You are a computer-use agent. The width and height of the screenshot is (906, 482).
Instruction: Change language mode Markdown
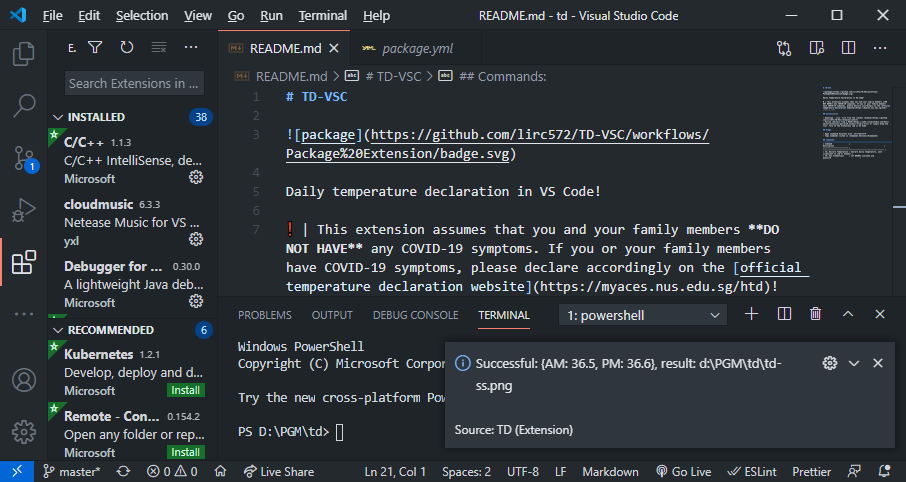[x=610, y=472]
